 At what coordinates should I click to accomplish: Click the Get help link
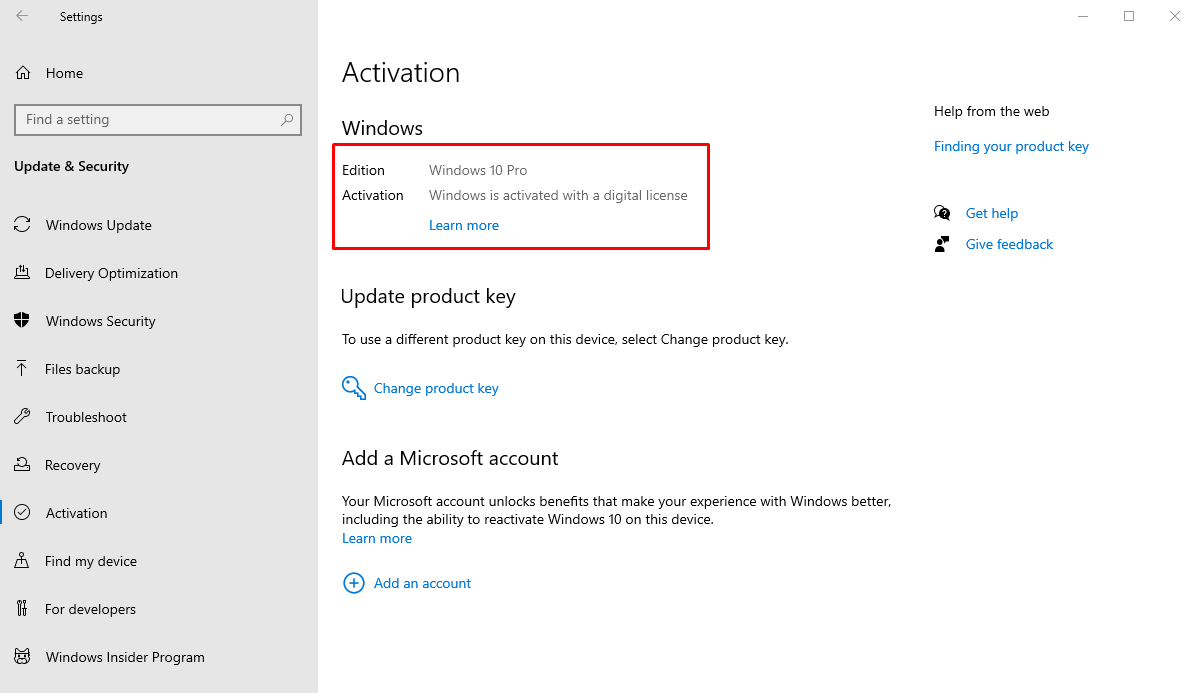coord(991,213)
